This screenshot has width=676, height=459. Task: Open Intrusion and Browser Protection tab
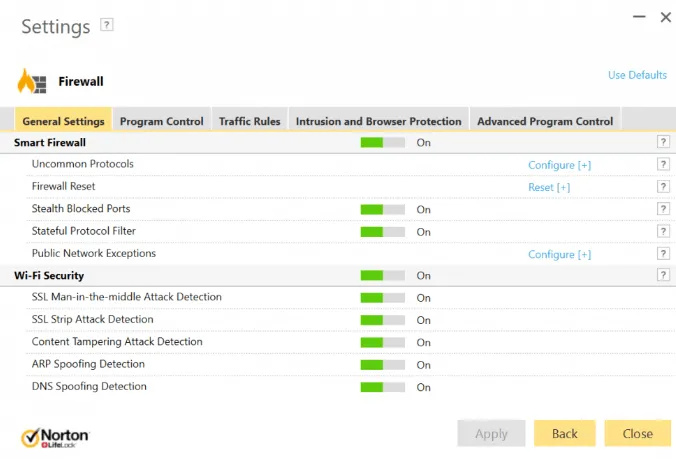click(378, 121)
